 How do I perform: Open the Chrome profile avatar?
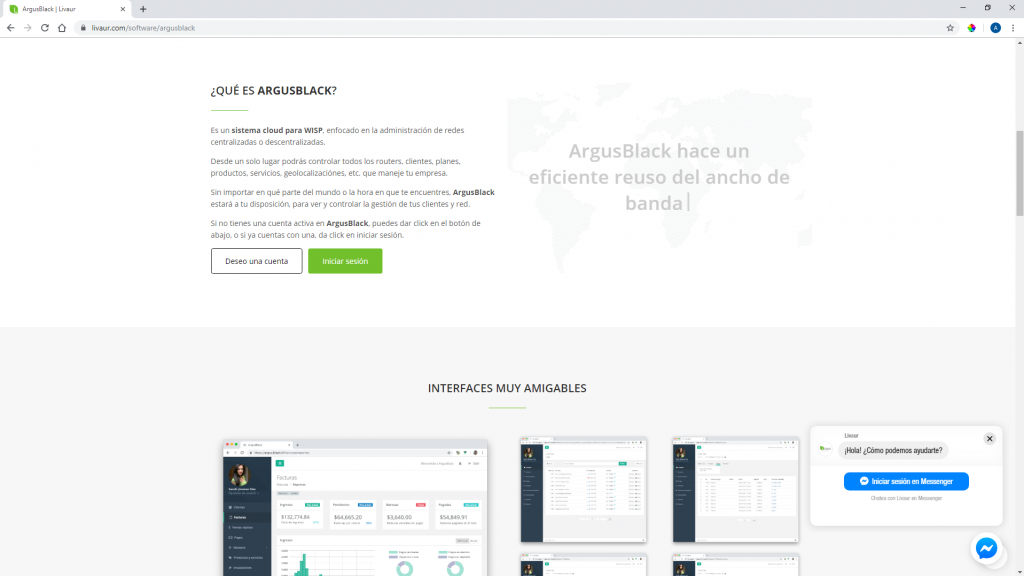[x=995, y=28]
